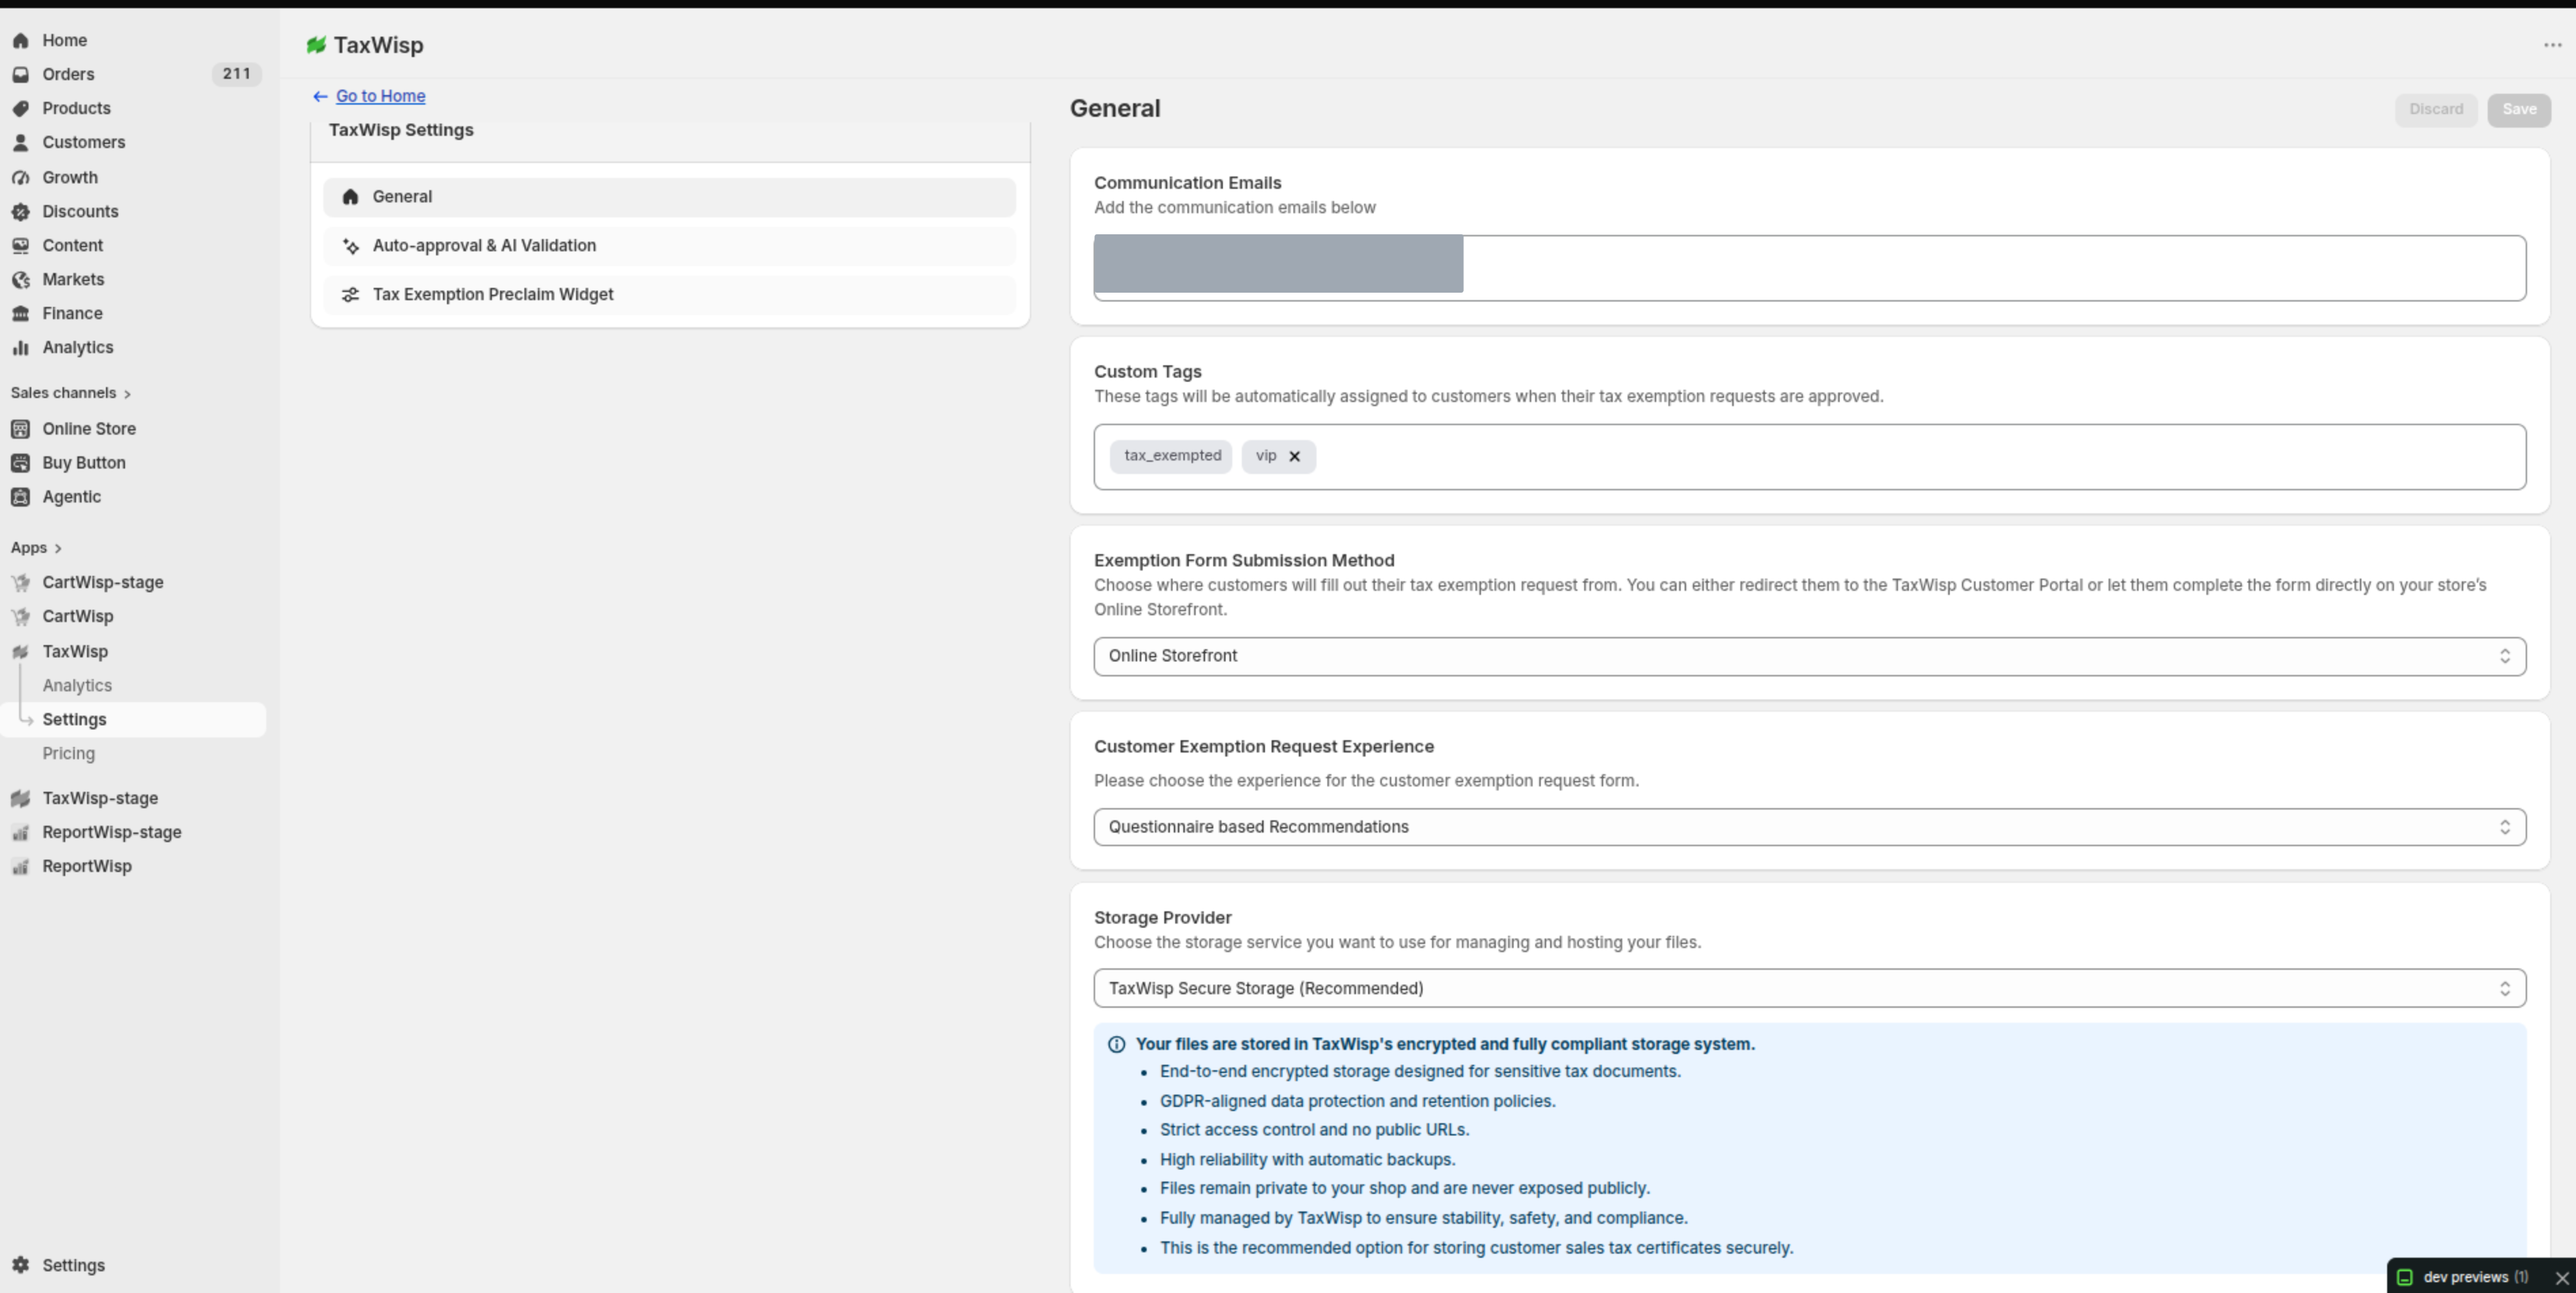Remove the vip tag
This screenshot has width=2576, height=1293.
click(x=1294, y=456)
